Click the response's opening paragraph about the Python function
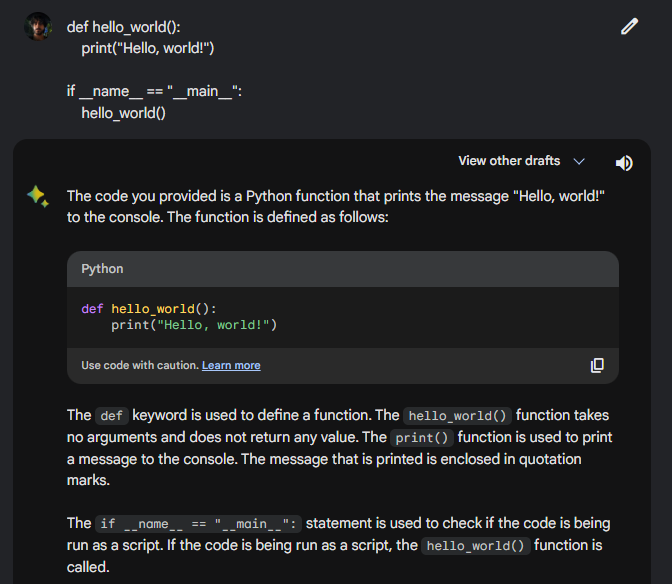 coord(336,206)
